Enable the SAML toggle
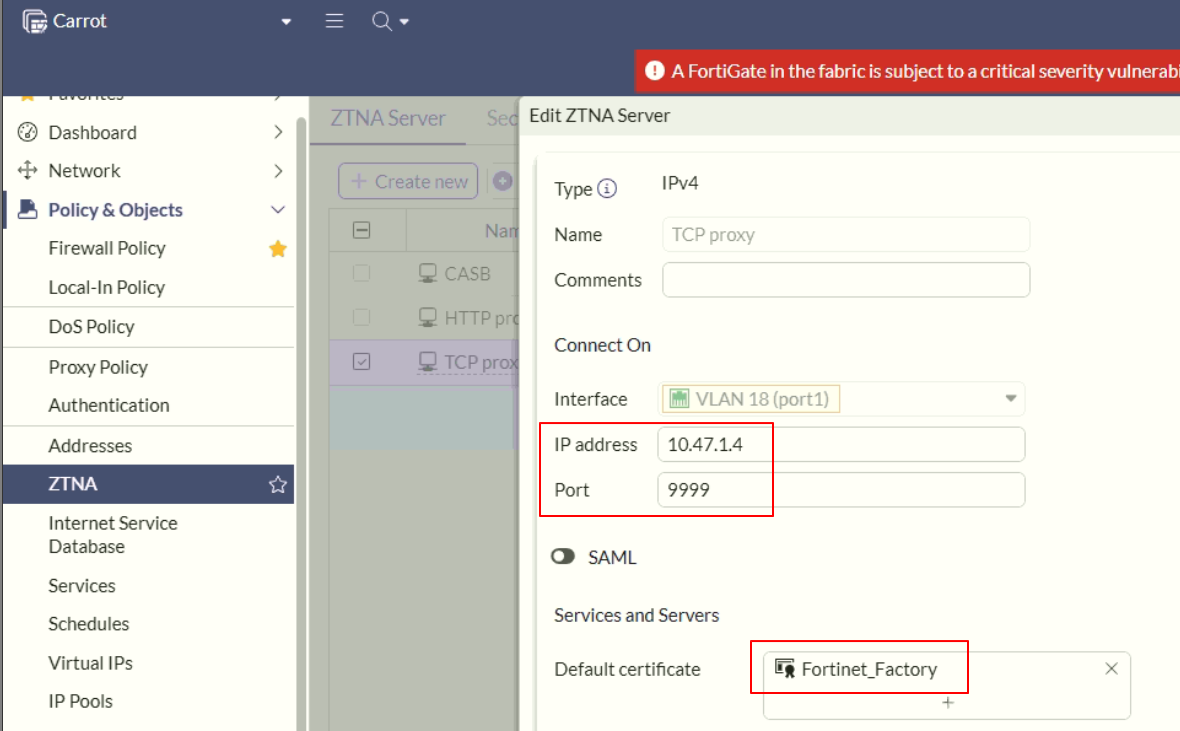 pos(563,556)
